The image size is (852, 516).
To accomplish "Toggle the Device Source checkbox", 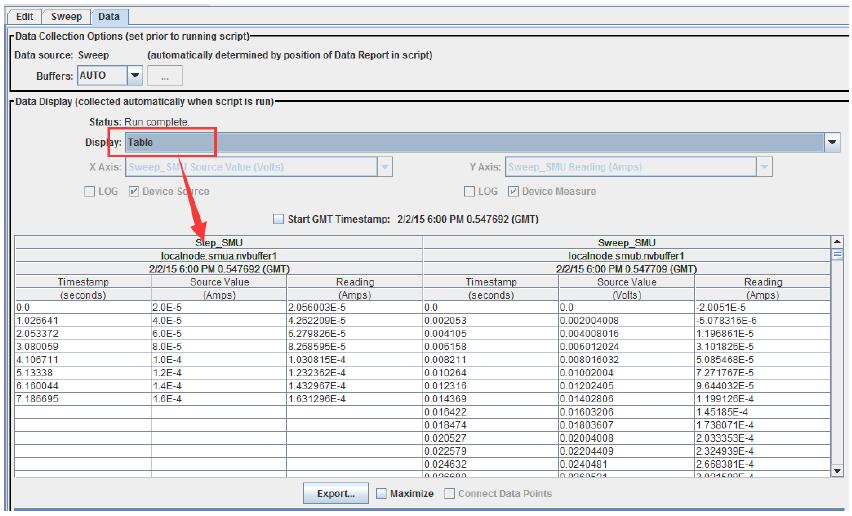I will (x=134, y=191).
